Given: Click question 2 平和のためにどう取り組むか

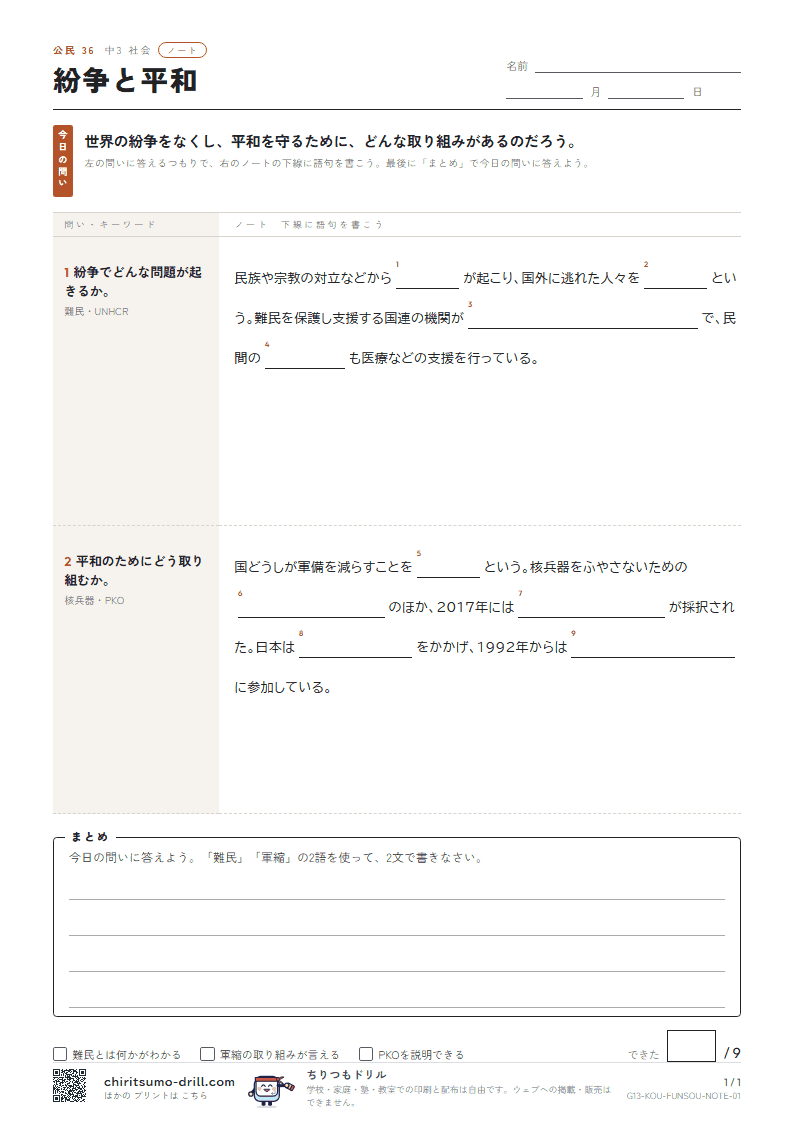Looking at the screenshot, I should coord(134,571).
